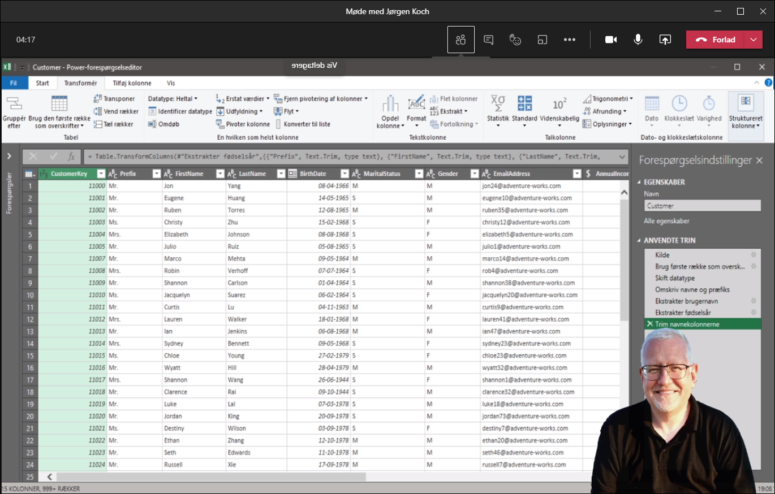Image resolution: width=775 pixels, height=494 pixels.
Task: Open filter dropdown for CustomerKey column
Action: pyautogui.click(x=101, y=174)
